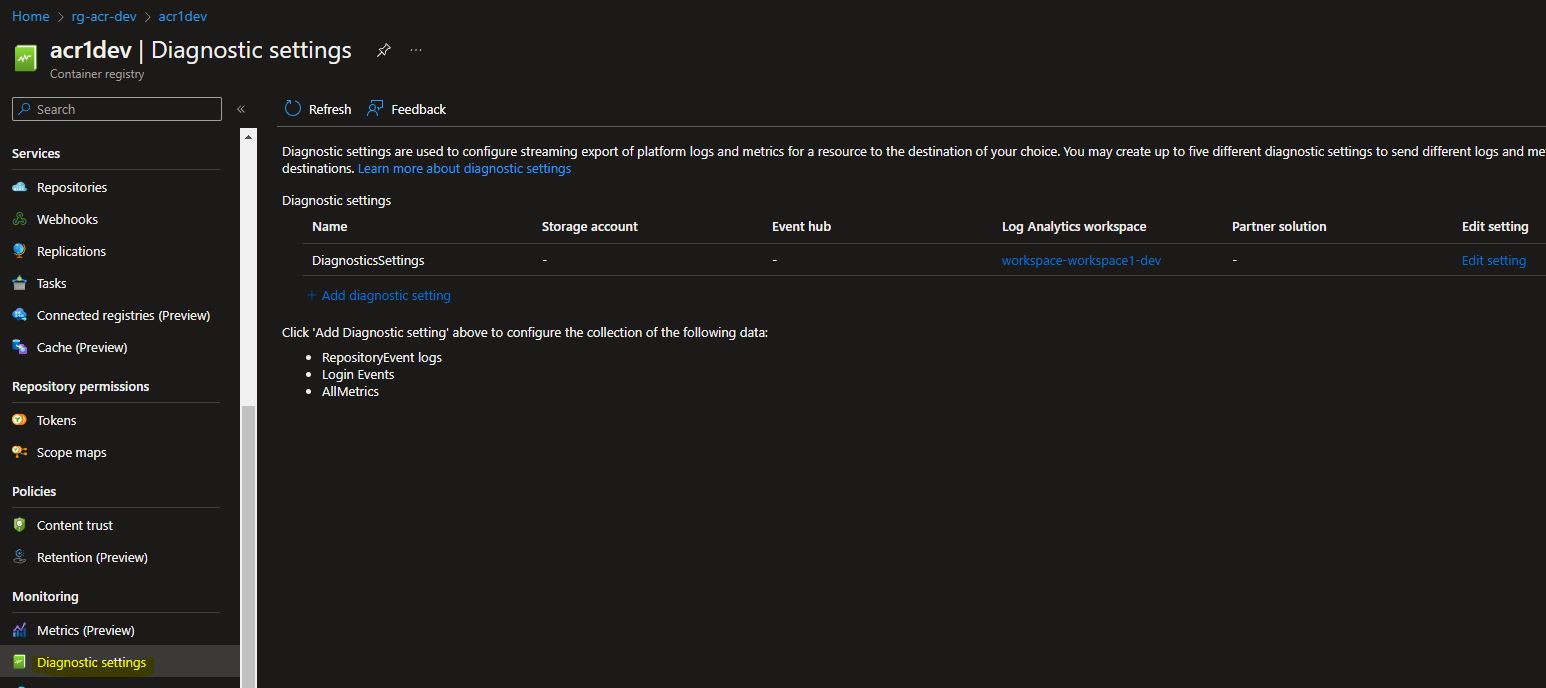Click the Event hub column header
Screen dimensions: 1546x688
click(801, 226)
